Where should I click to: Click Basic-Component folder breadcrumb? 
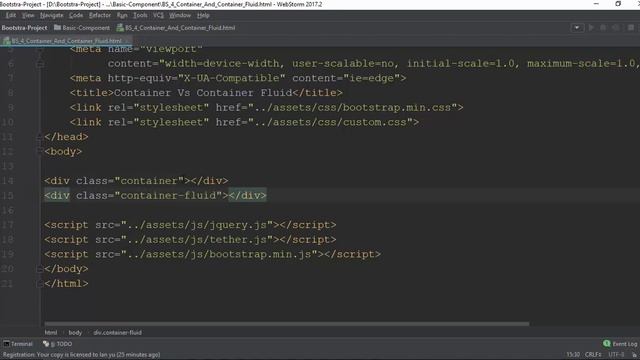click(82, 28)
